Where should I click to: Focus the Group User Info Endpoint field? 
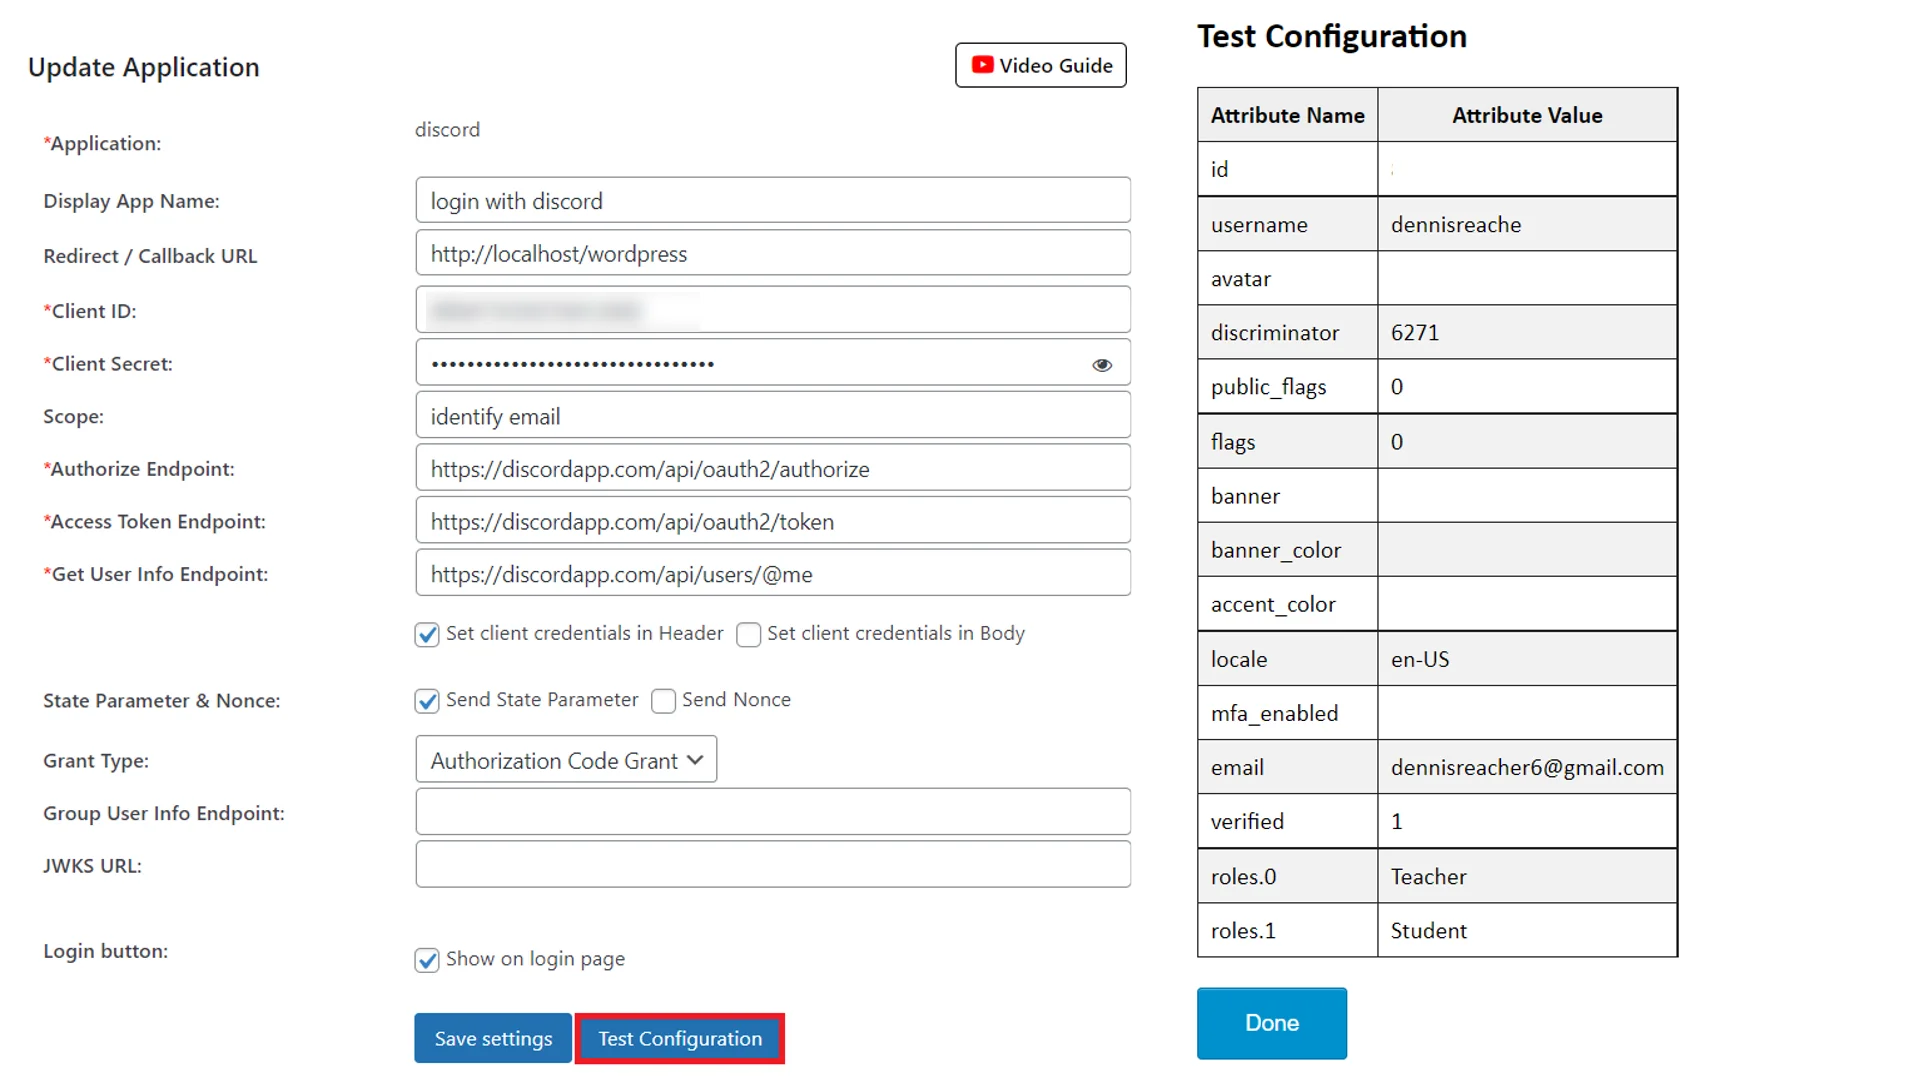(773, 812)
